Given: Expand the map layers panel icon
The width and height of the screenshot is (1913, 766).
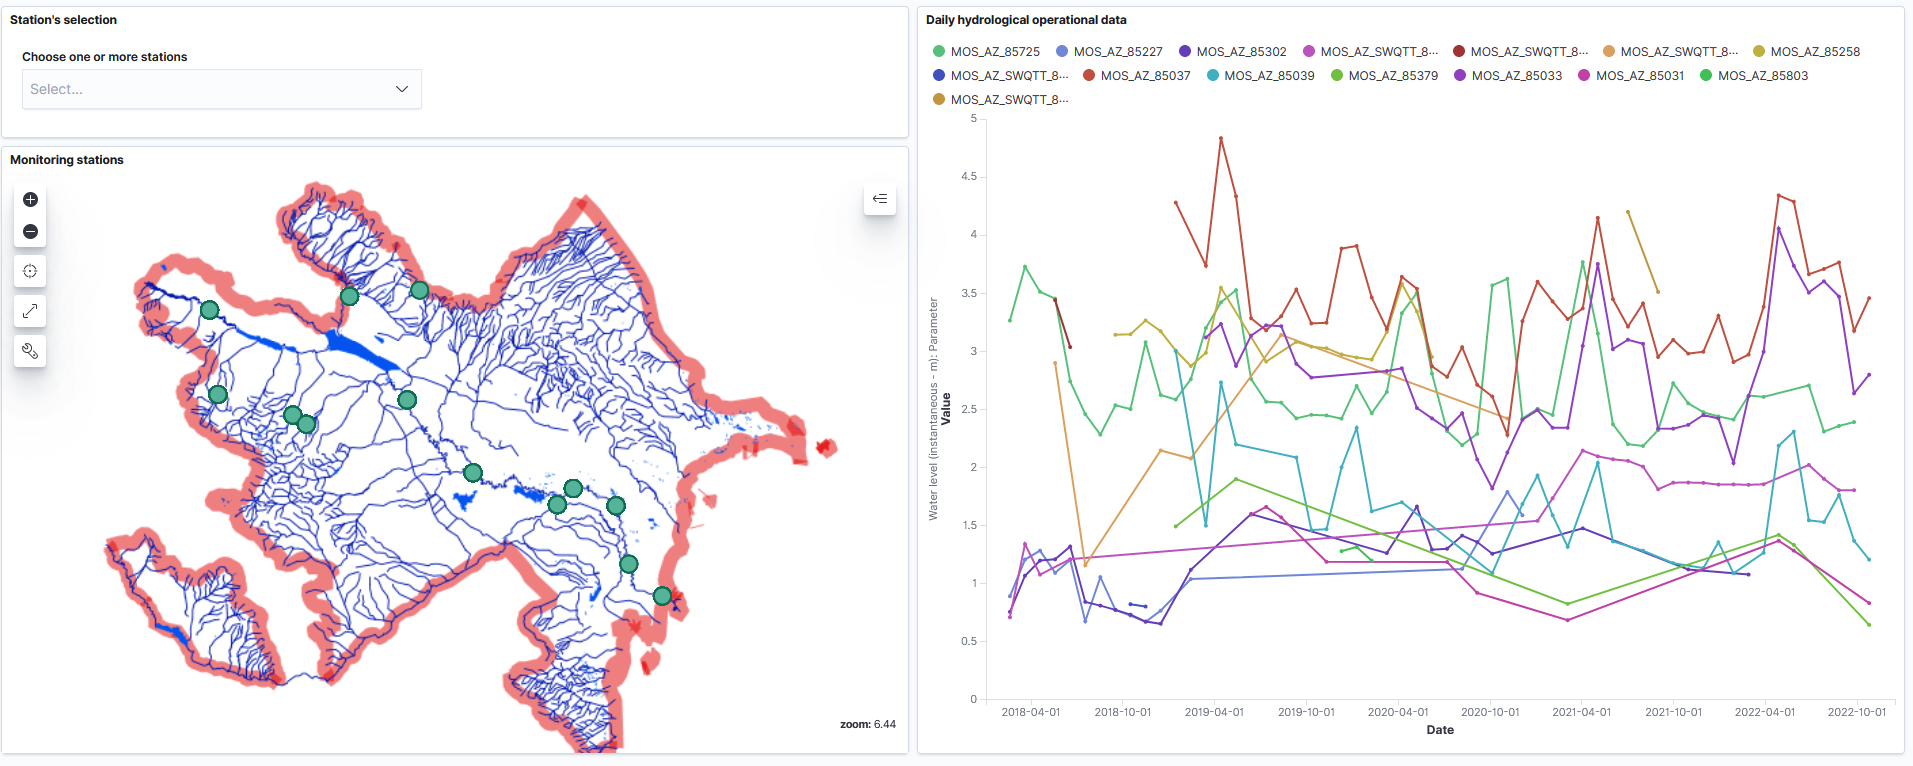Looking at the screenshot, I should (x=880, y=199).
